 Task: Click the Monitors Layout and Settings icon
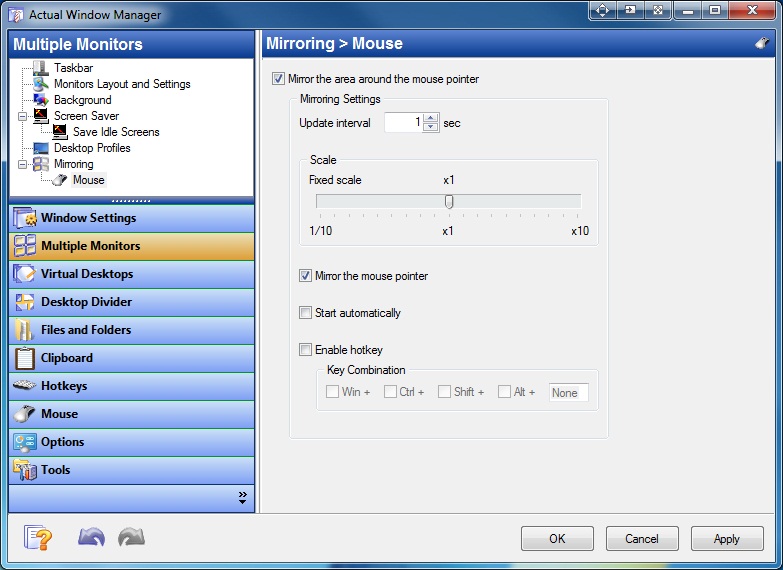[x=40, y=84]
